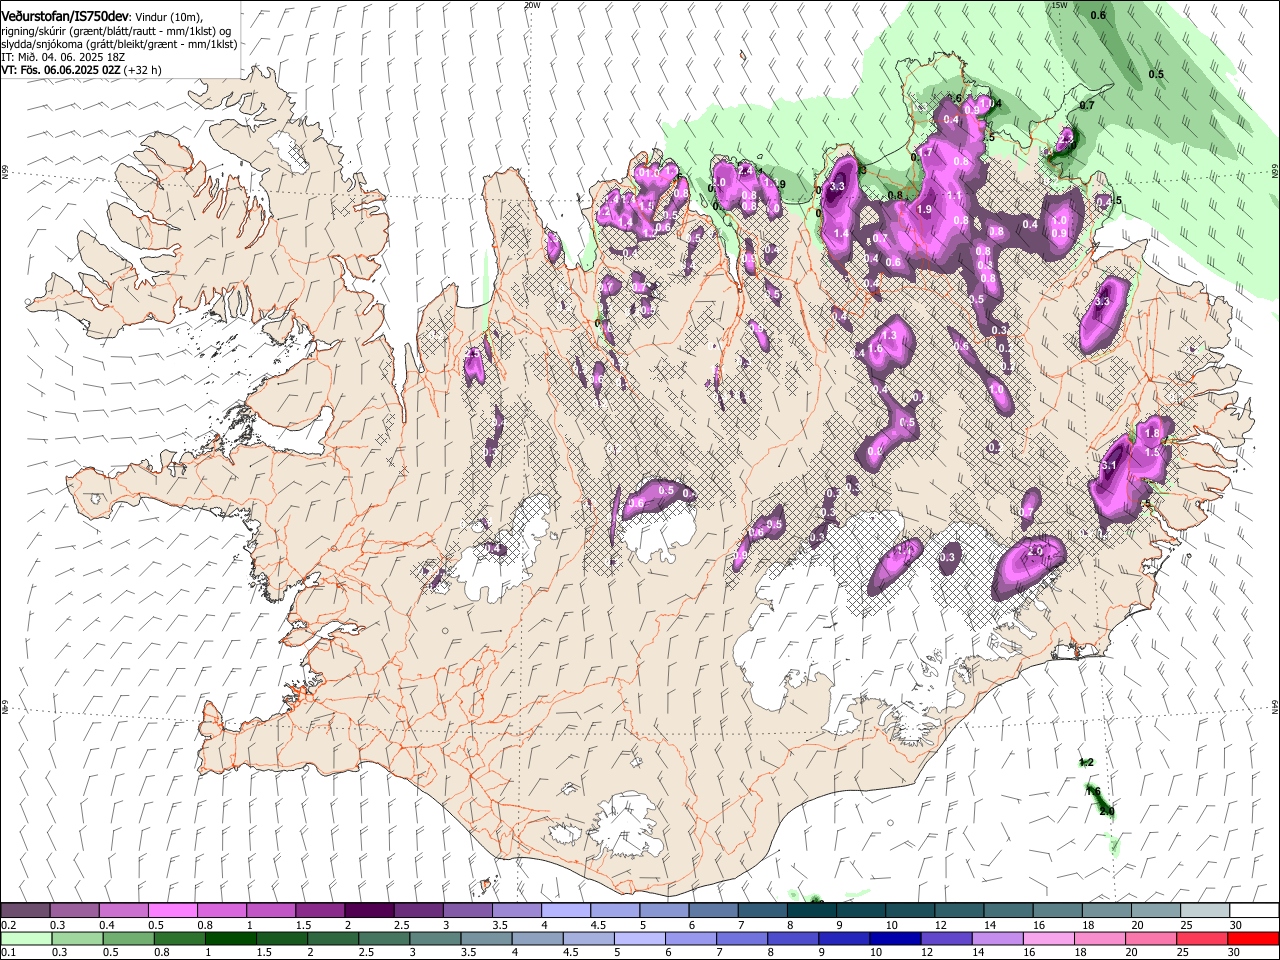Viewport: 1280px width, 960px height.
Task: Click the 3.1 precipitation value in the eastern fjords
Action: click(x=1109, y=466)
